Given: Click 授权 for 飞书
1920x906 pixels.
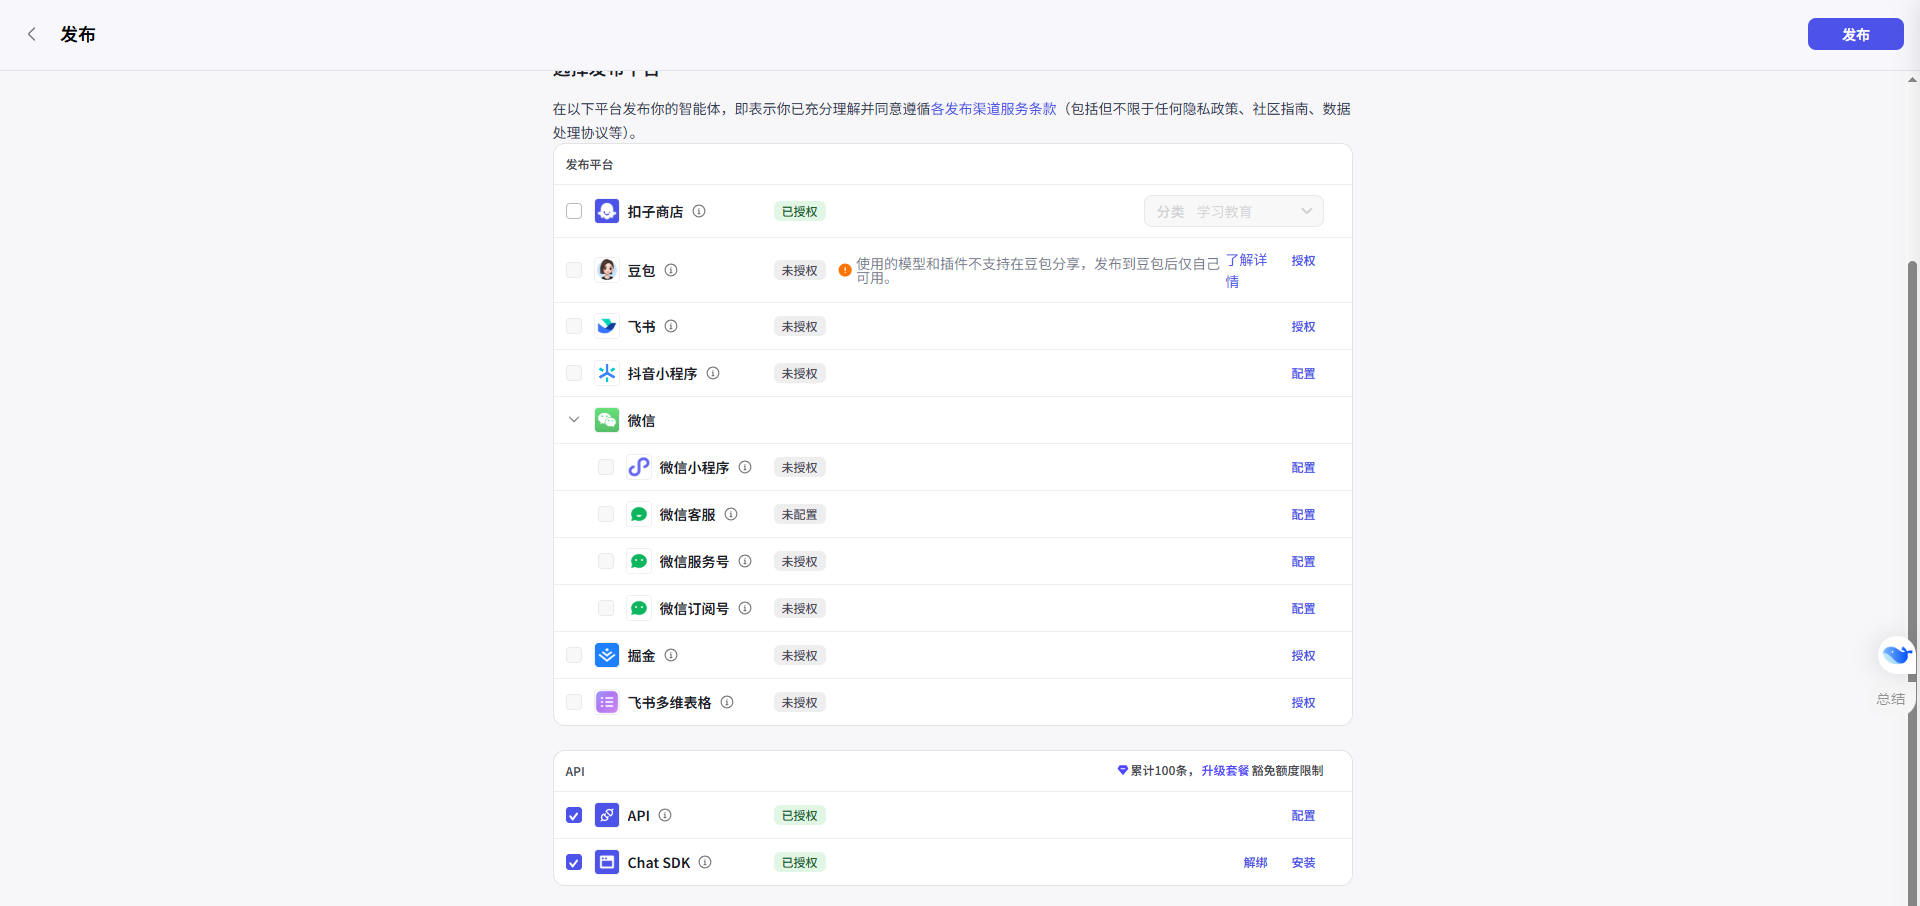Looking at the screenshot, I should (x=1303, y=326).
